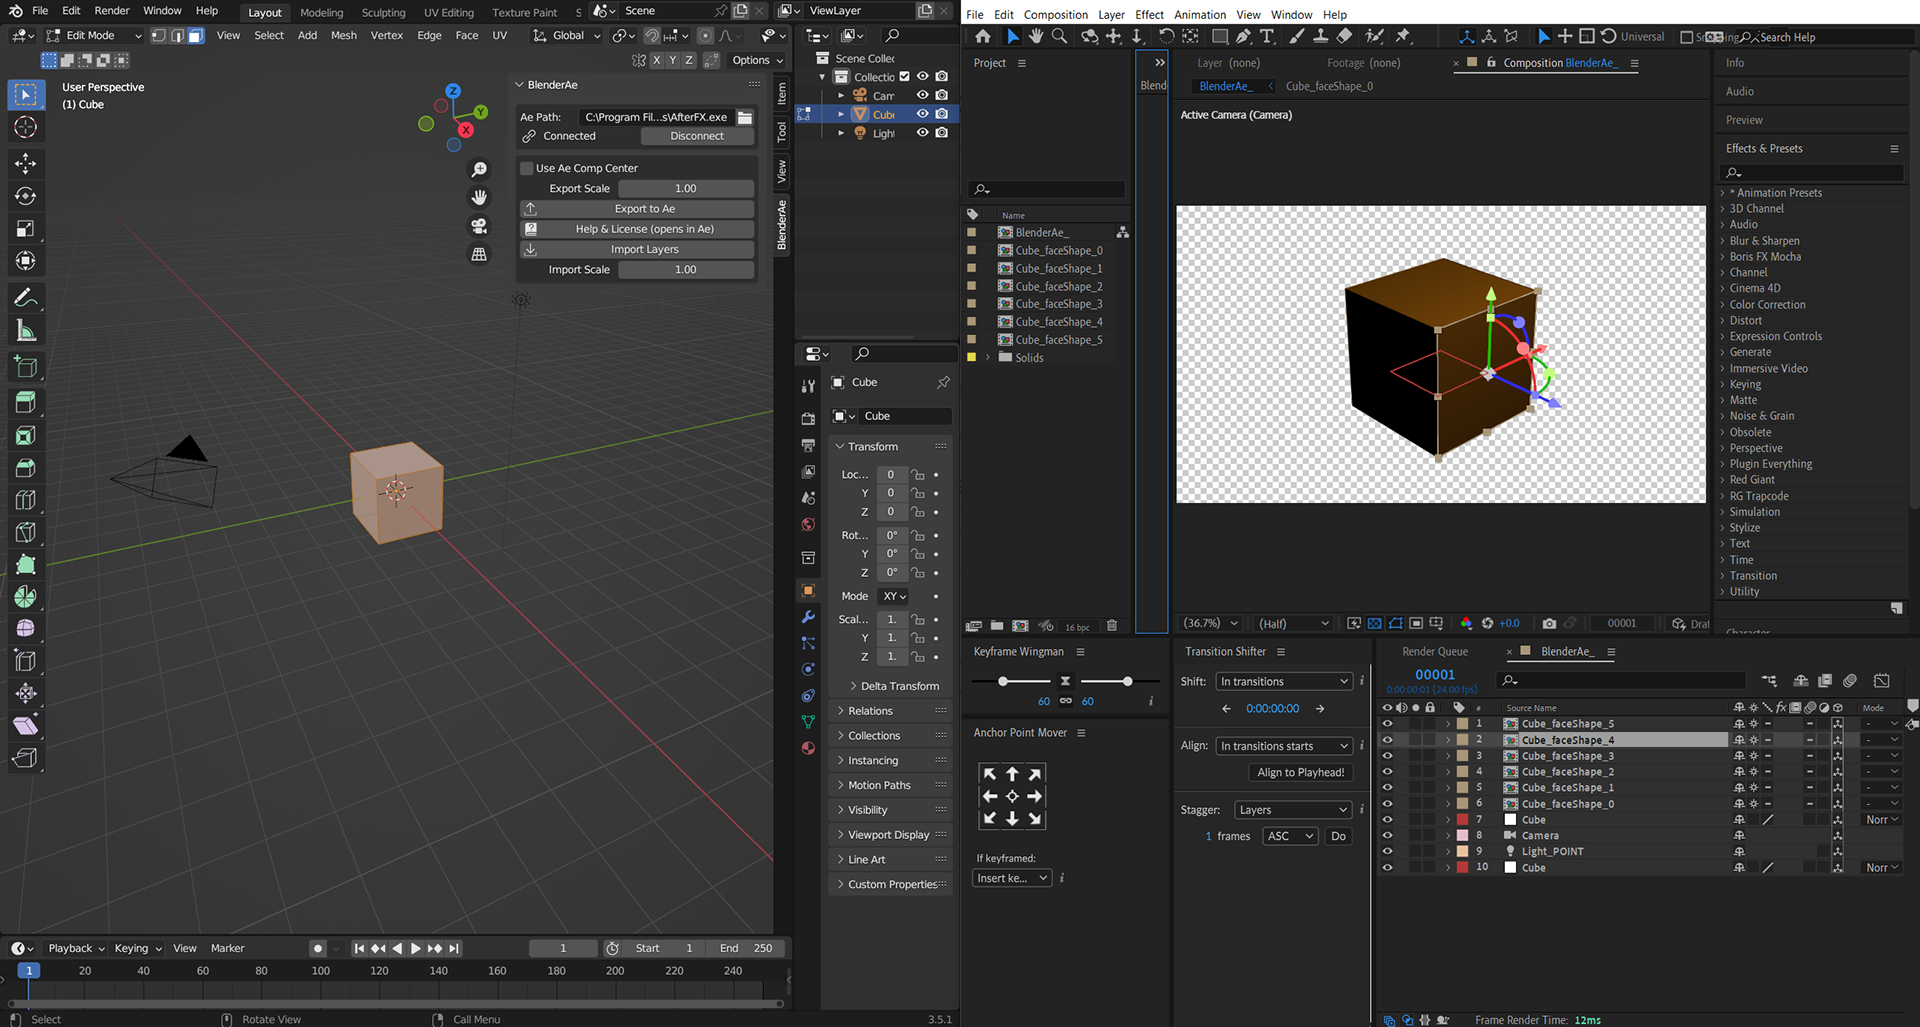Viewport: 1920px width, 1027px height.
Task: Open Blender Edit Mode dropdown
Action: coord(94,35)
